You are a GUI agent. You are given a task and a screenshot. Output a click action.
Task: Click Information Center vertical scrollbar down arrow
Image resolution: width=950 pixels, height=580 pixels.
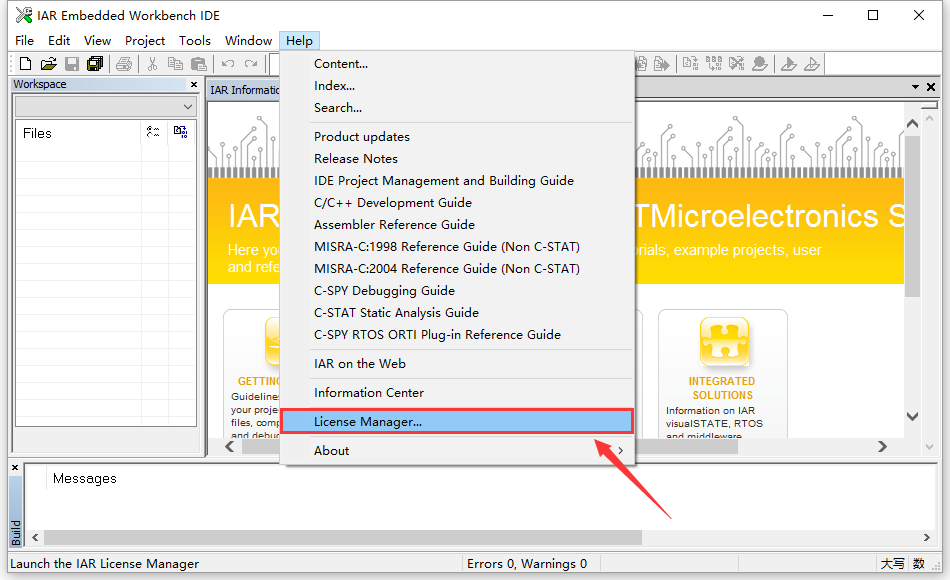912,416
